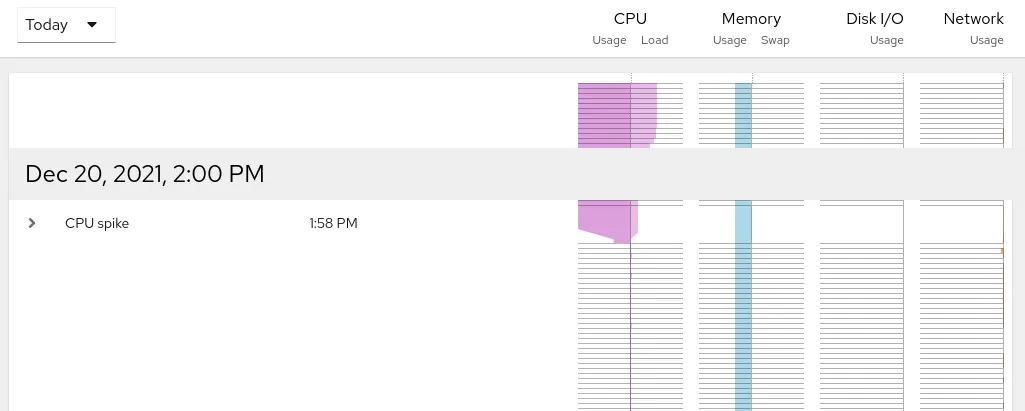Click the Swap label under Memory

click(x=775, y=40)
